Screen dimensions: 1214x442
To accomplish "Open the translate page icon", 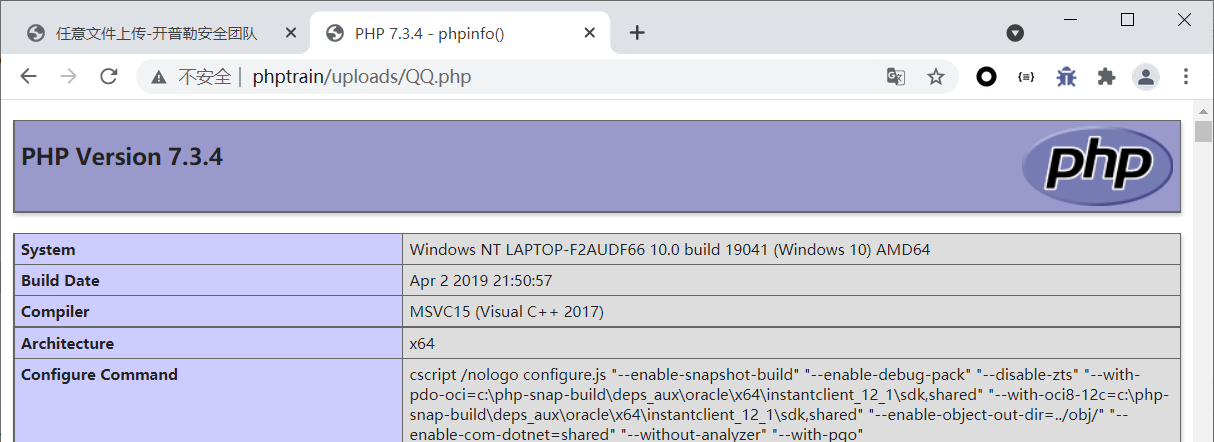I will click(x=896, y=77).
